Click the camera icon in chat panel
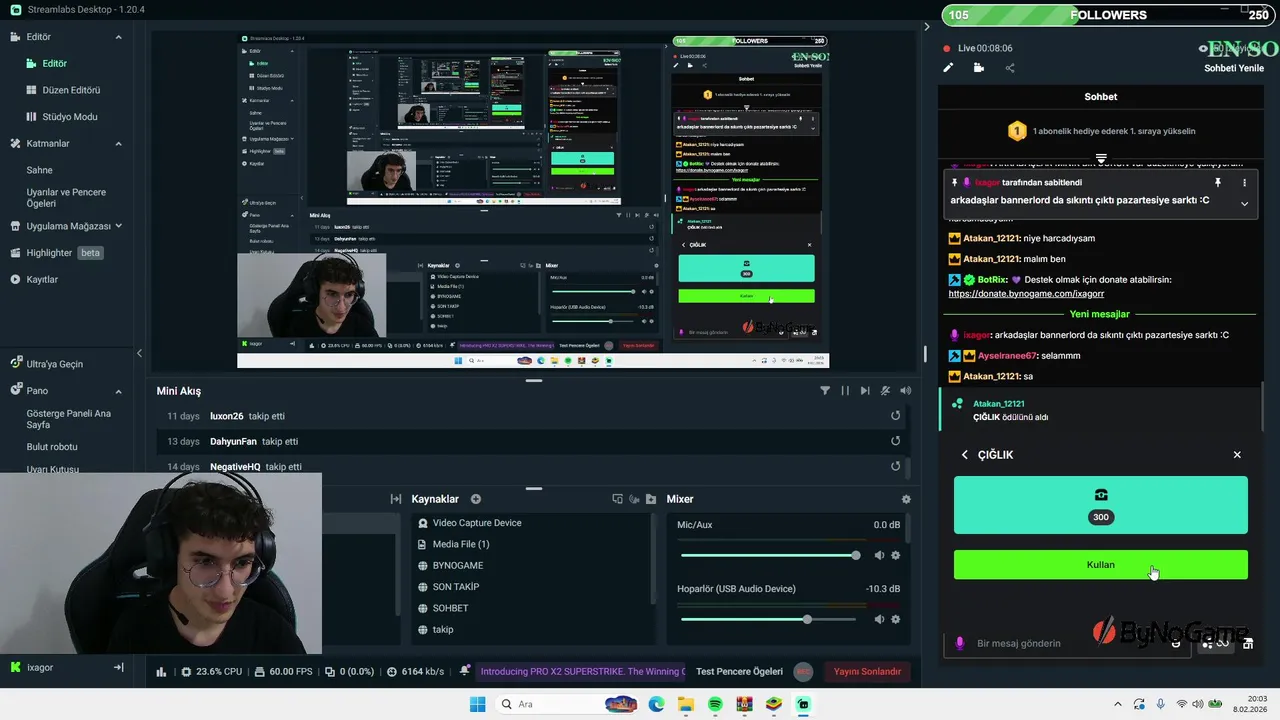The width and height of the screenshot is (1280, 720). click(x=979, y=68)
